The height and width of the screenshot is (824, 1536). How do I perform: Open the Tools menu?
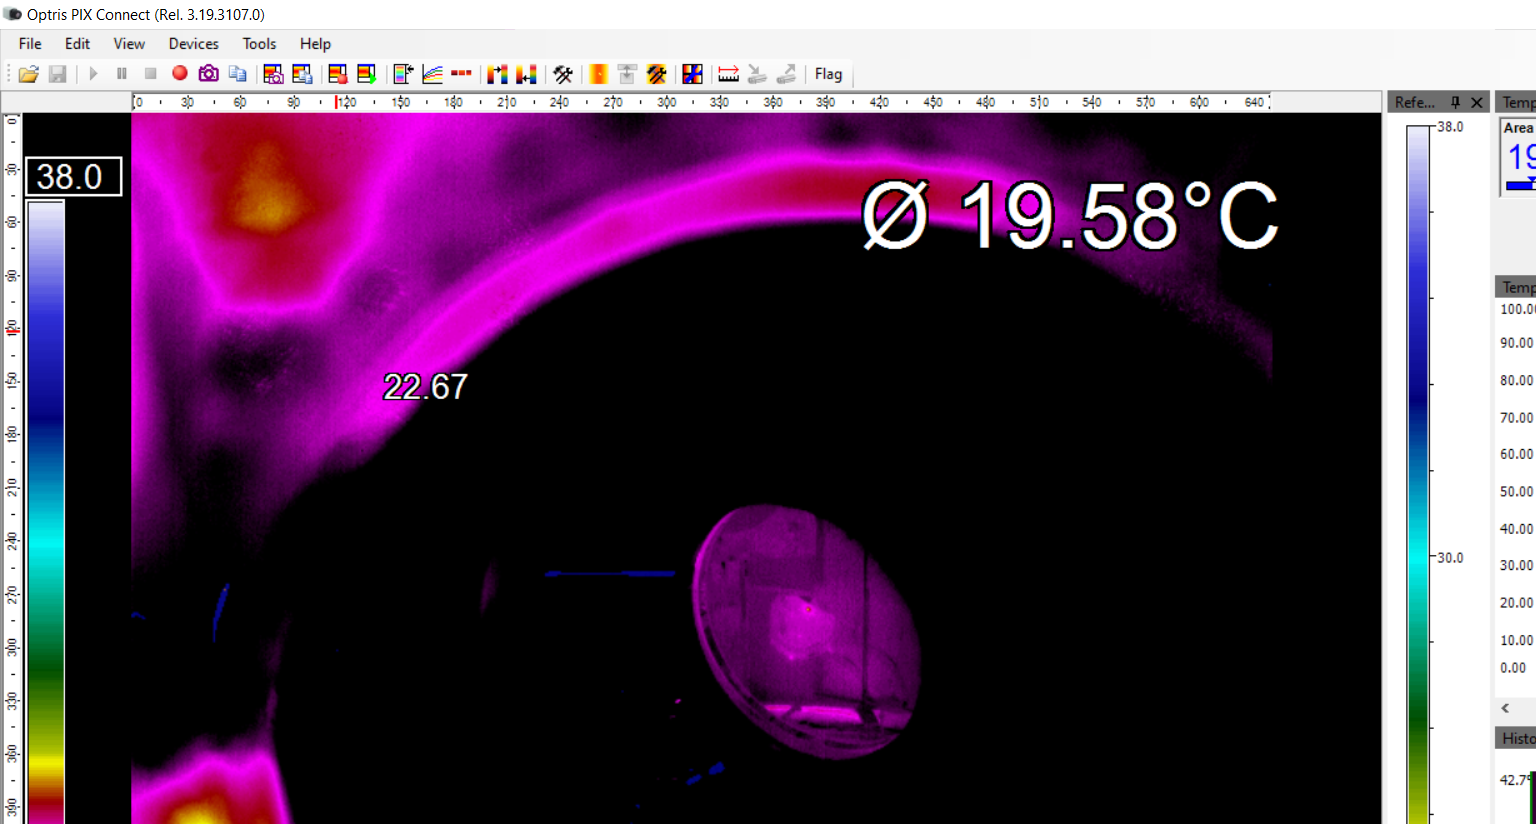pos(259,44)
